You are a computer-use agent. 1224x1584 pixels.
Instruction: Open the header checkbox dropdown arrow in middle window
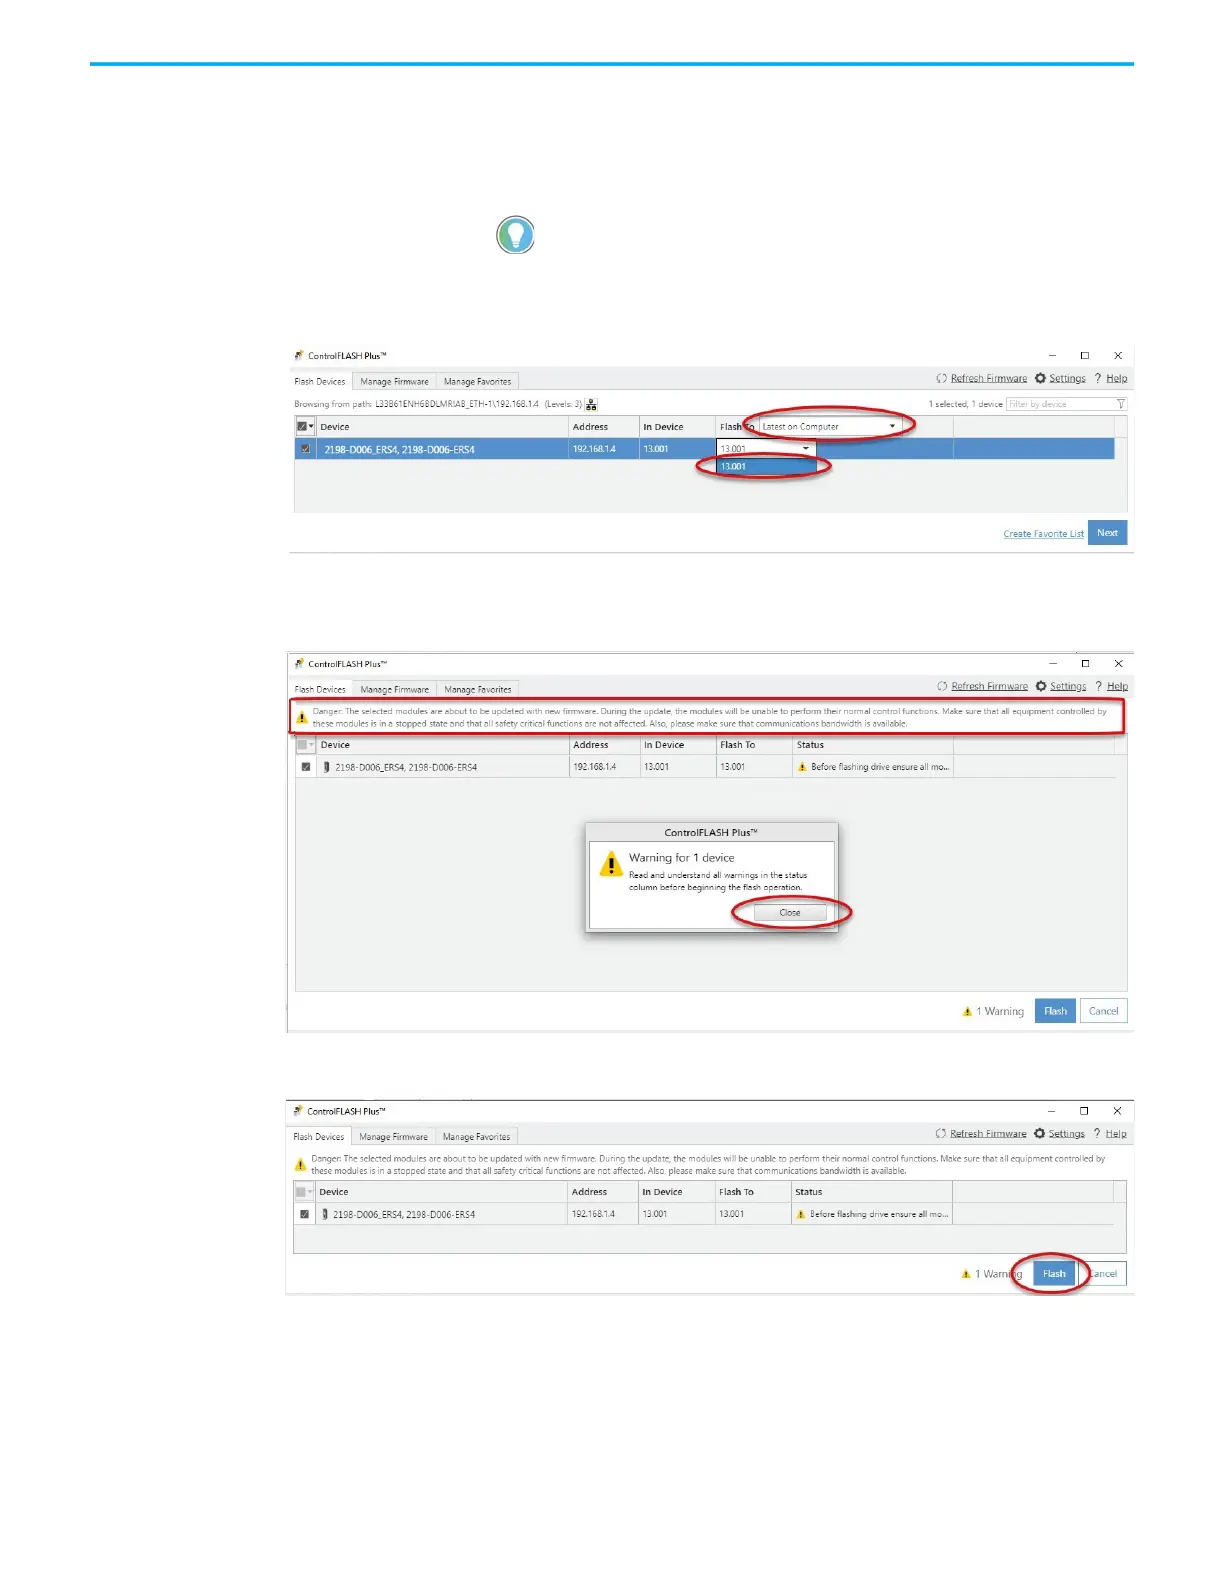point(311,745)
